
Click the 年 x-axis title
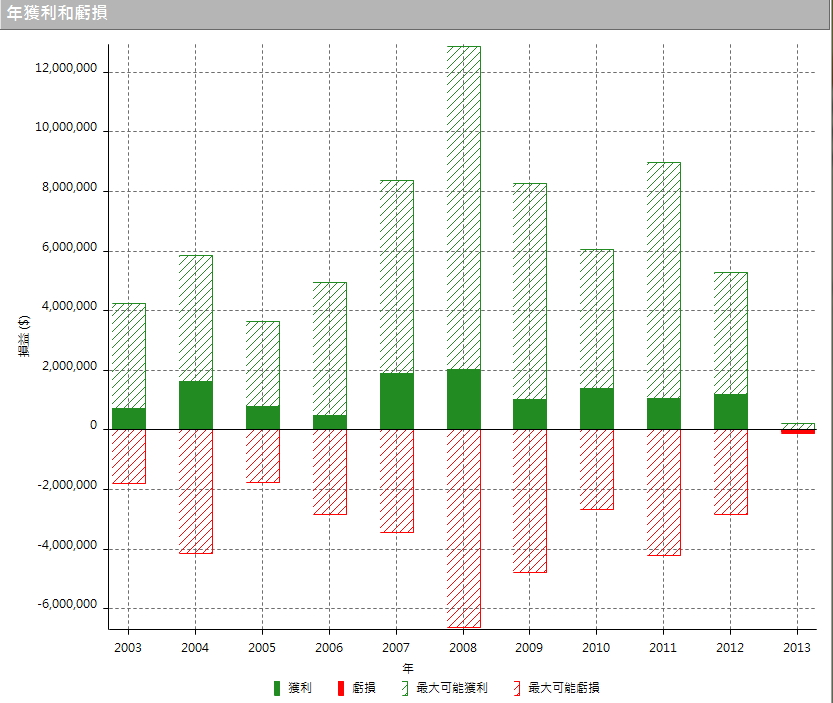(407, 668)
